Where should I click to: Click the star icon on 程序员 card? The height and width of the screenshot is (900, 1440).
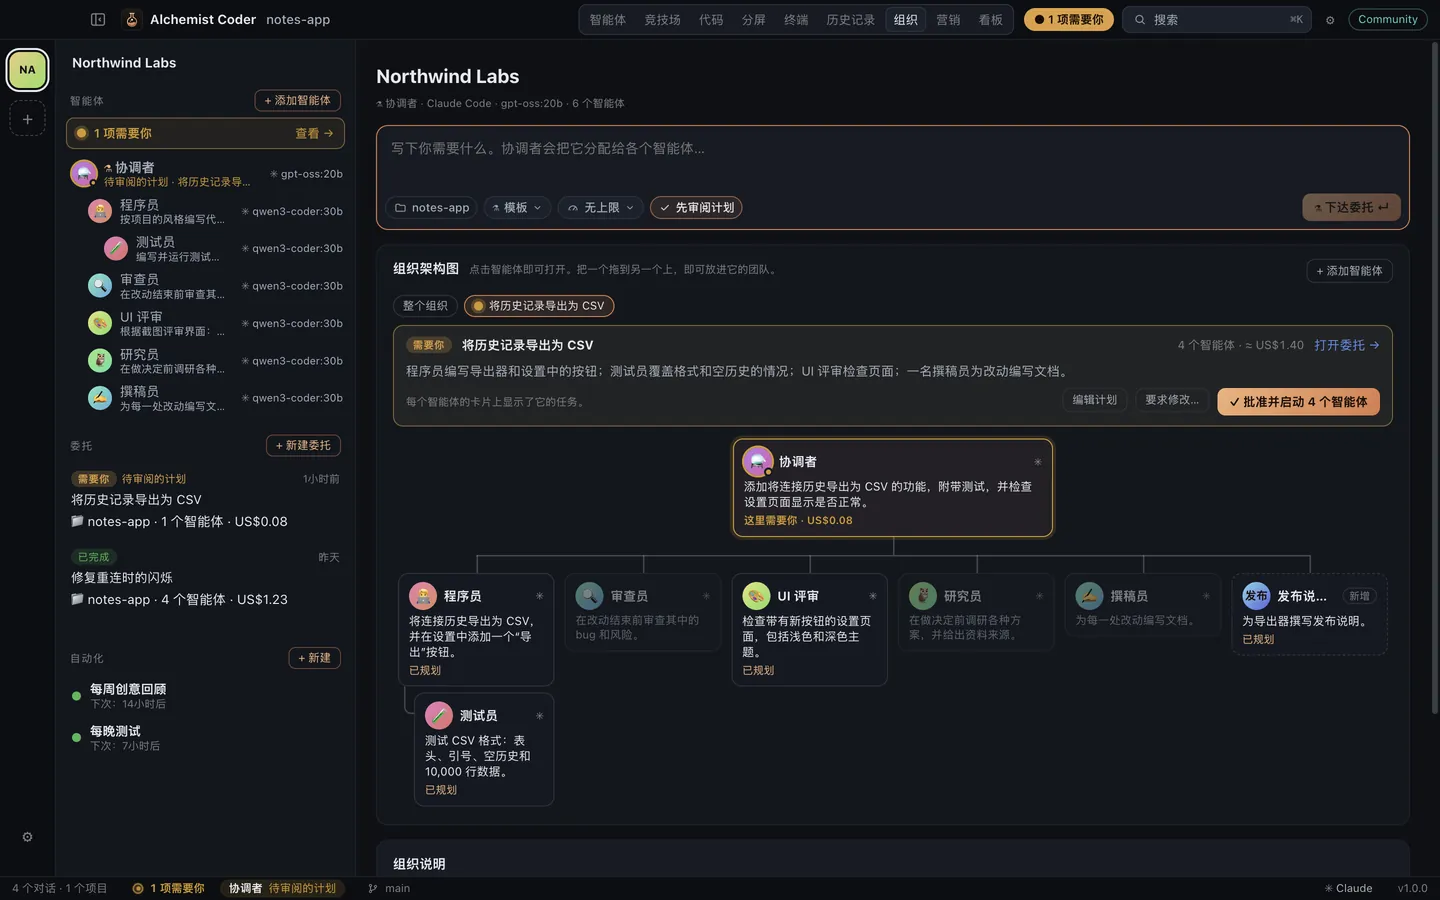(x=539, y=596)
